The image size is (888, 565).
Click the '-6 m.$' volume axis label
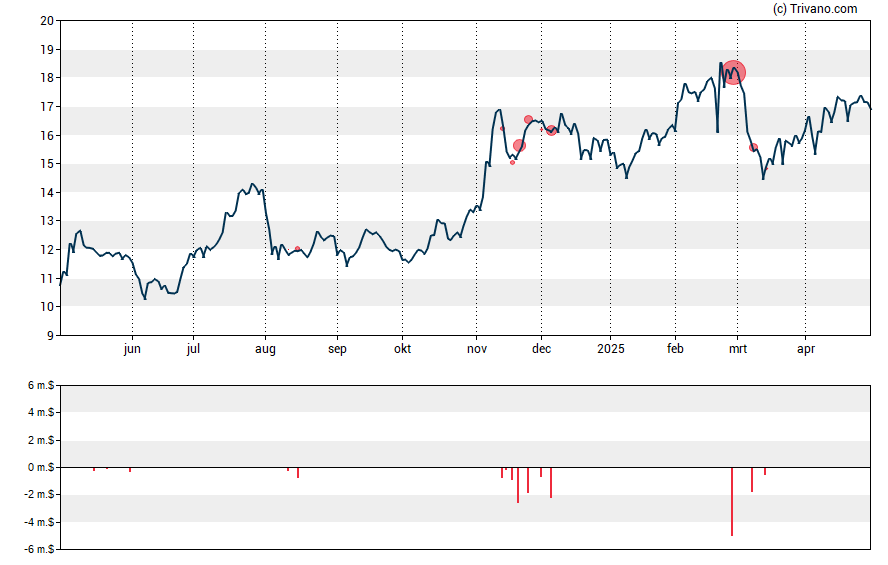[x=39, y=550]
